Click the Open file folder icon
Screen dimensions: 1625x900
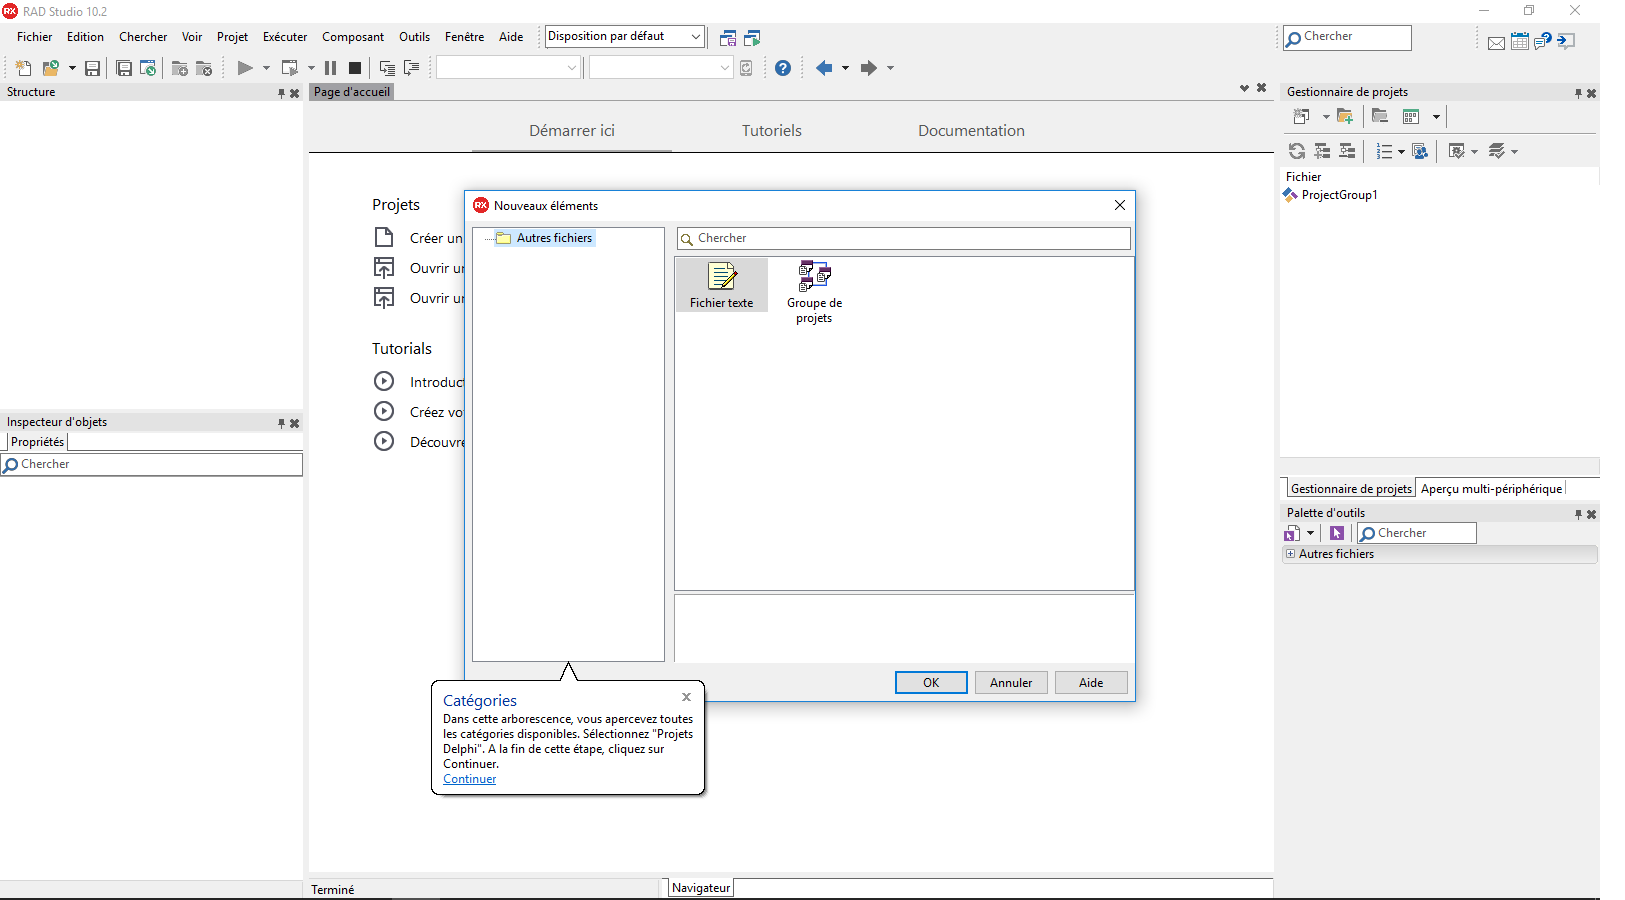(x=50, y=68)
